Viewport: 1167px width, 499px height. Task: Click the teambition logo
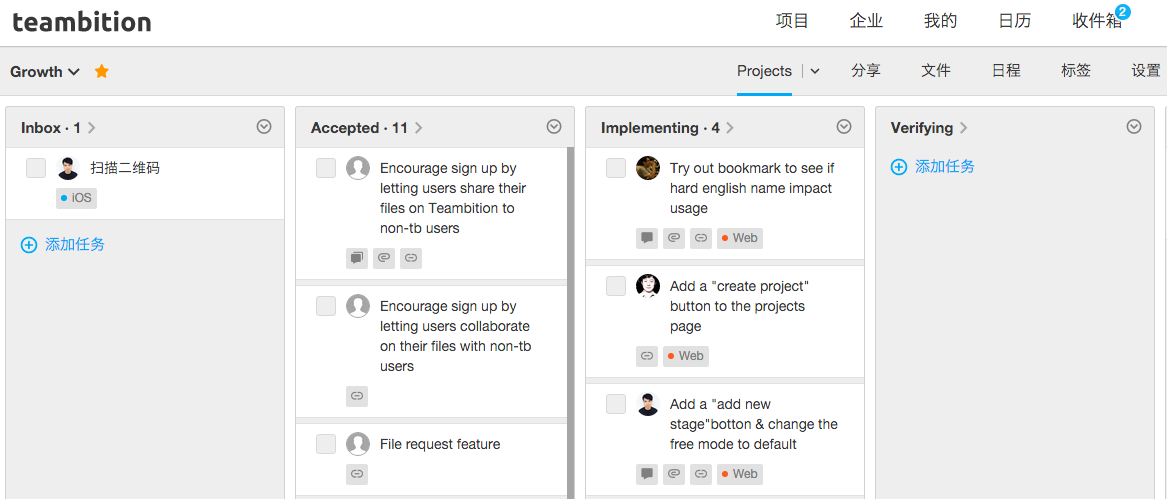click(x=82, y=22)
